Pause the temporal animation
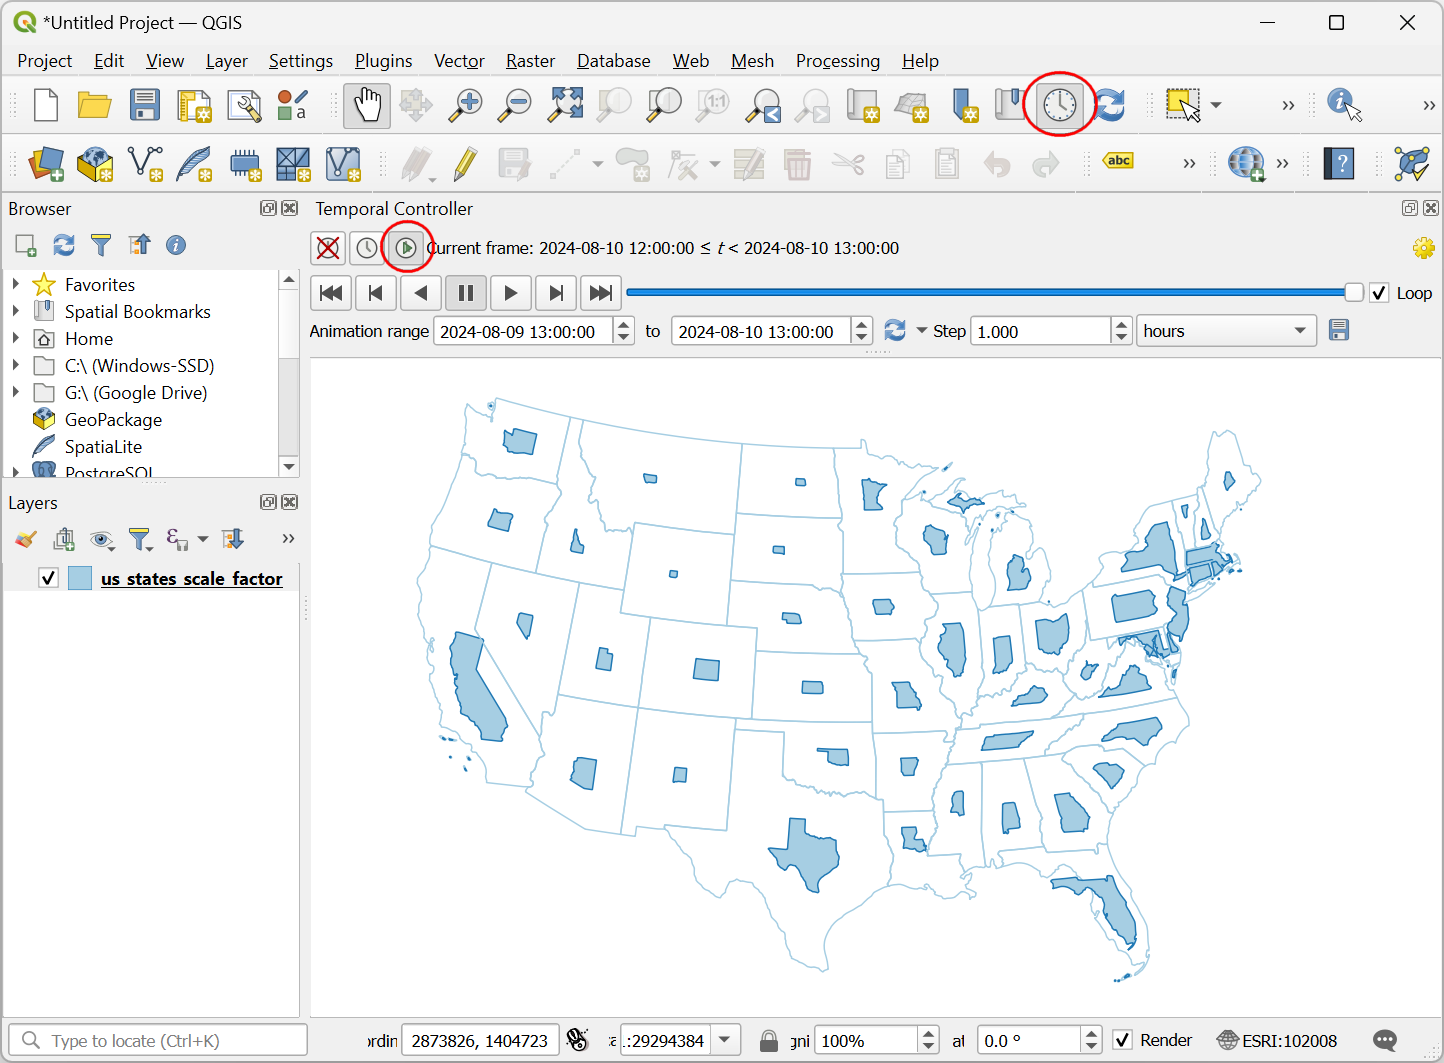Screen dimensions: 1444x1063 [x=465, y=293]
